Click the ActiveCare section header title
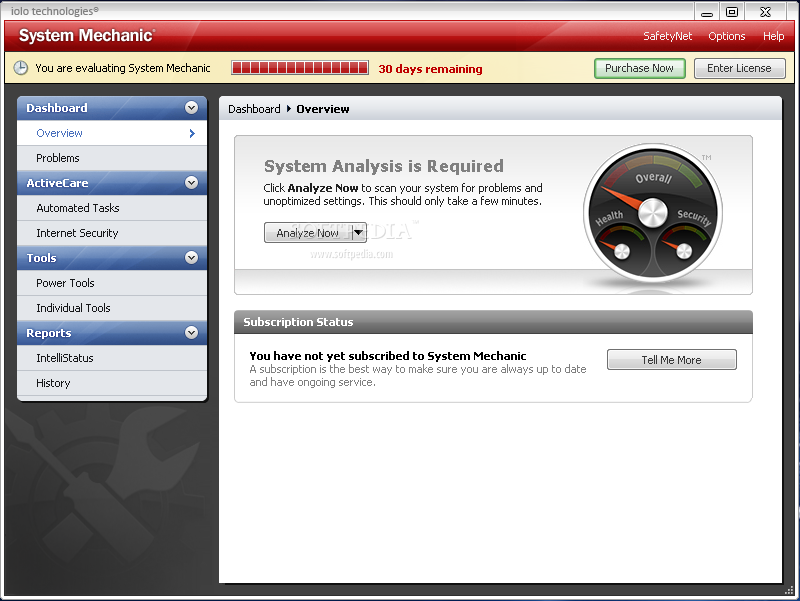 (x=57, y=183)
